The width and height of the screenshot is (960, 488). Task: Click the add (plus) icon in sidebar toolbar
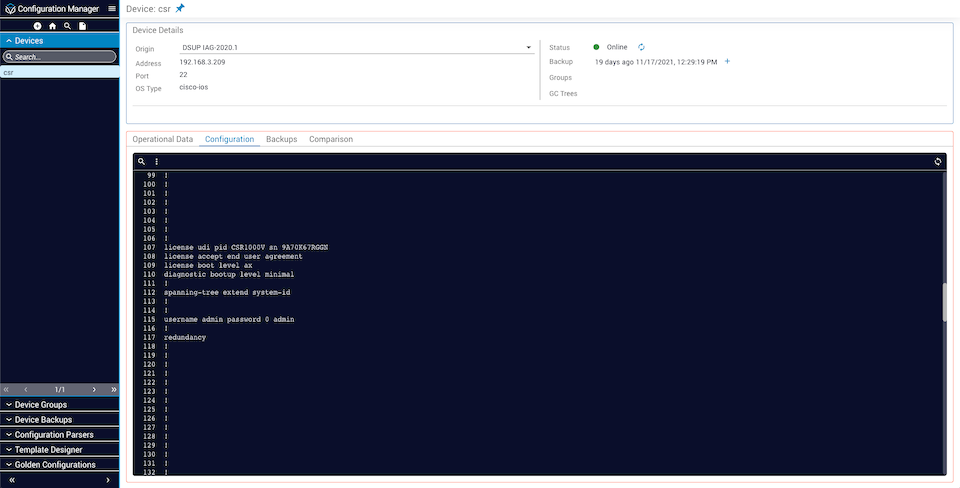tap(37, 26)
